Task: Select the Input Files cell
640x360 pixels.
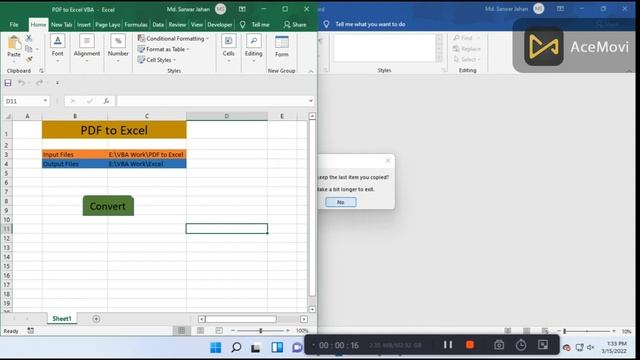Action: 75,154
